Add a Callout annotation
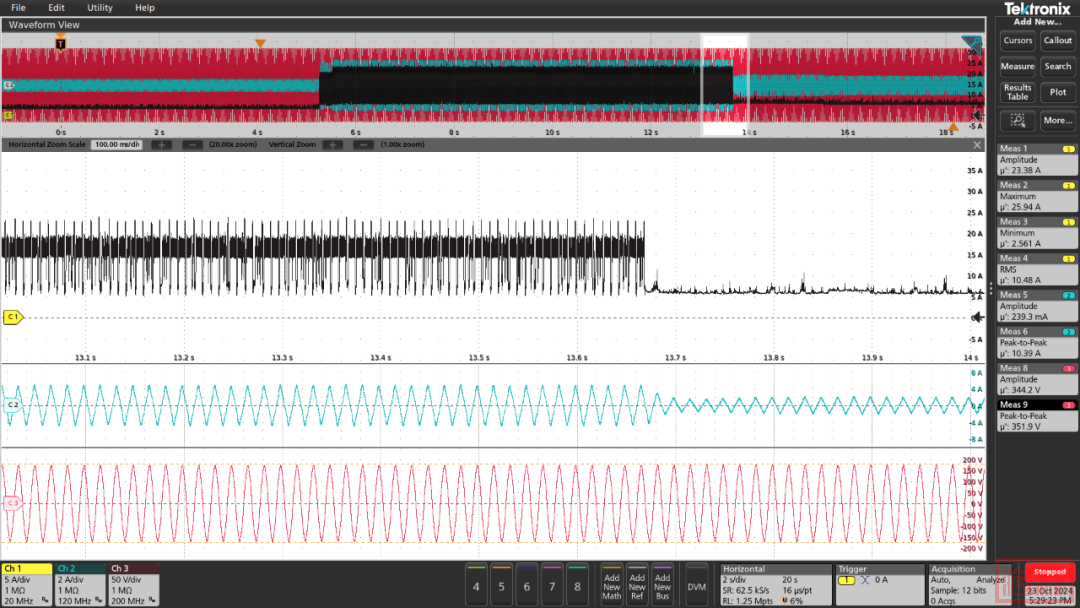 click(x=1057, y=41)
